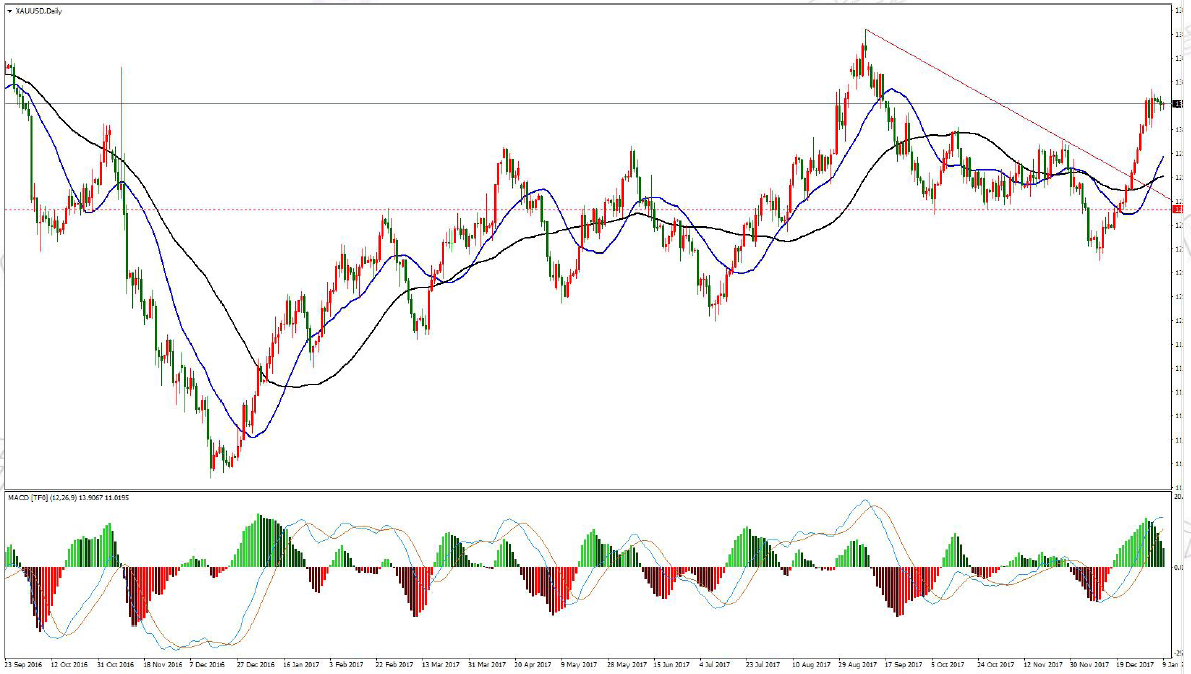
Task: Click the 27 Dec 2016 date label
Action: (255, 665)
